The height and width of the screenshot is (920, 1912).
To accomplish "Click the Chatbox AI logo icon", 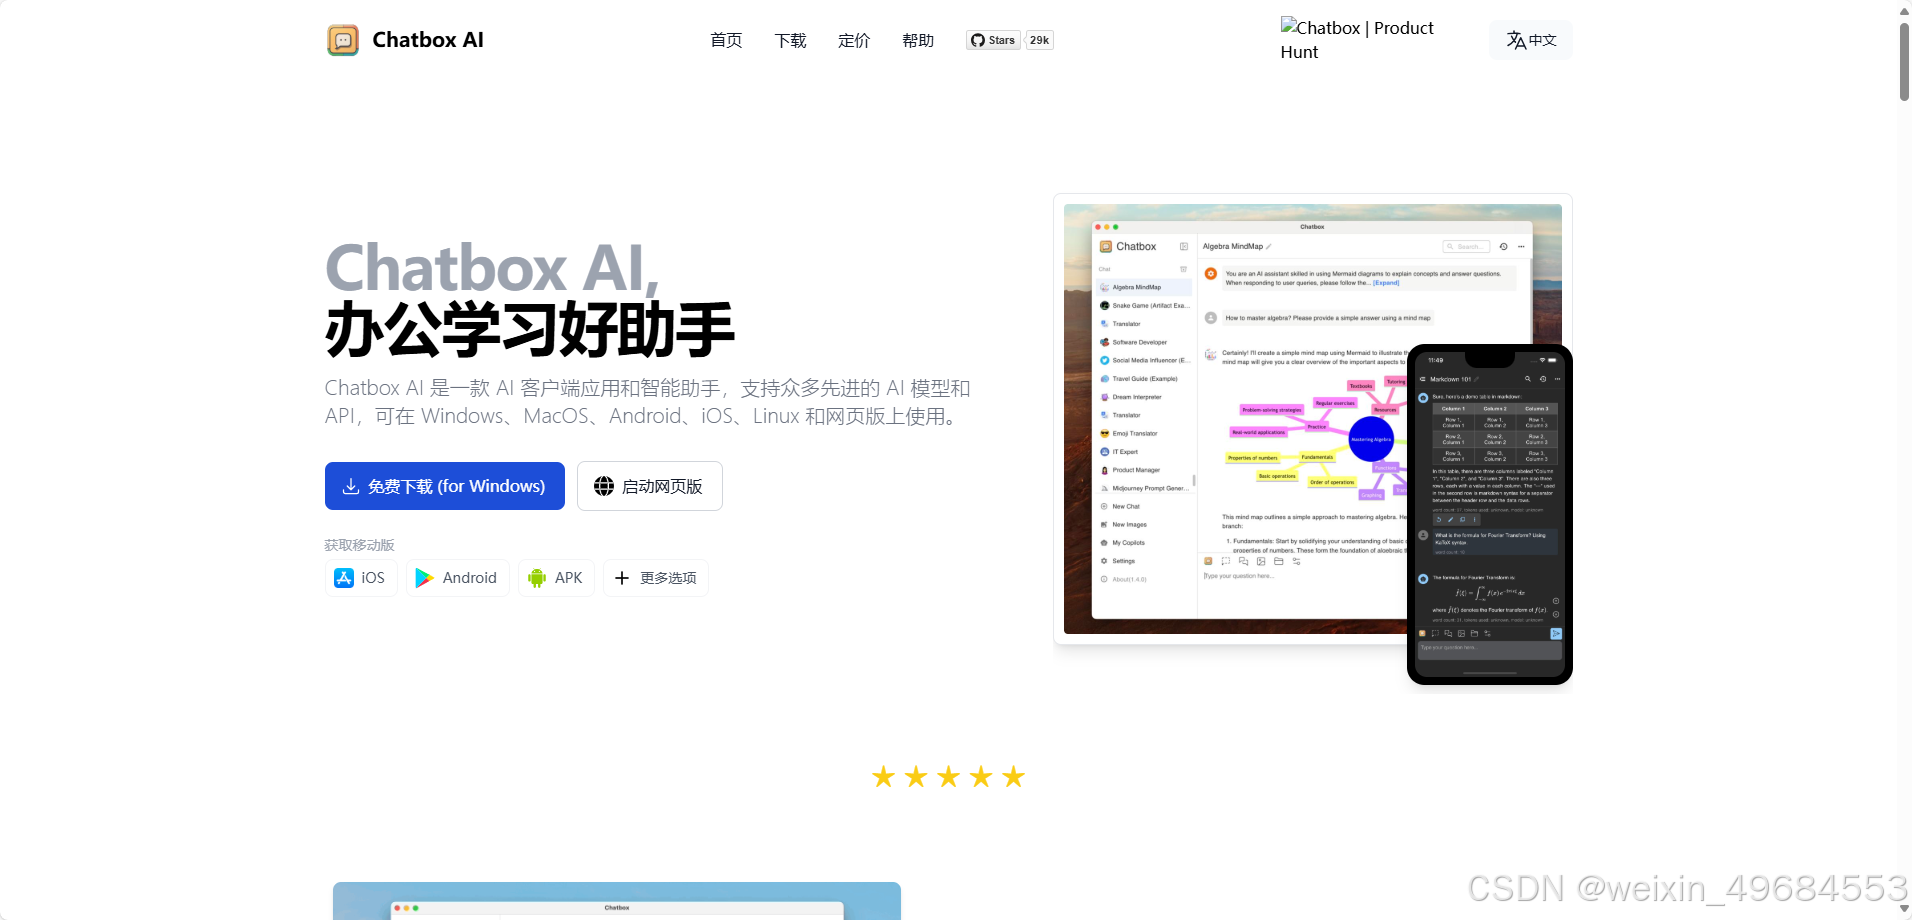I will pyautogui.click(x=343, y=40).
